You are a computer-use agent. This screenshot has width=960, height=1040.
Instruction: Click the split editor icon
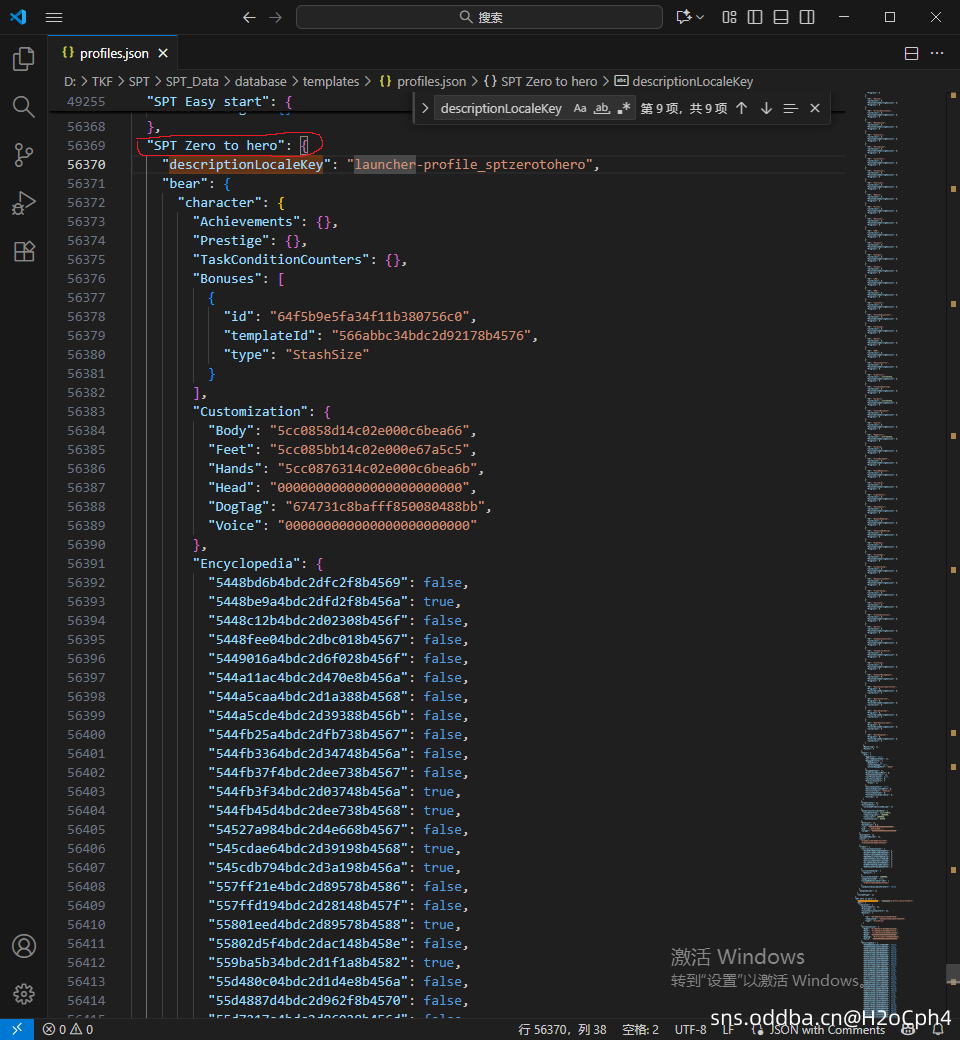point(911,53)
